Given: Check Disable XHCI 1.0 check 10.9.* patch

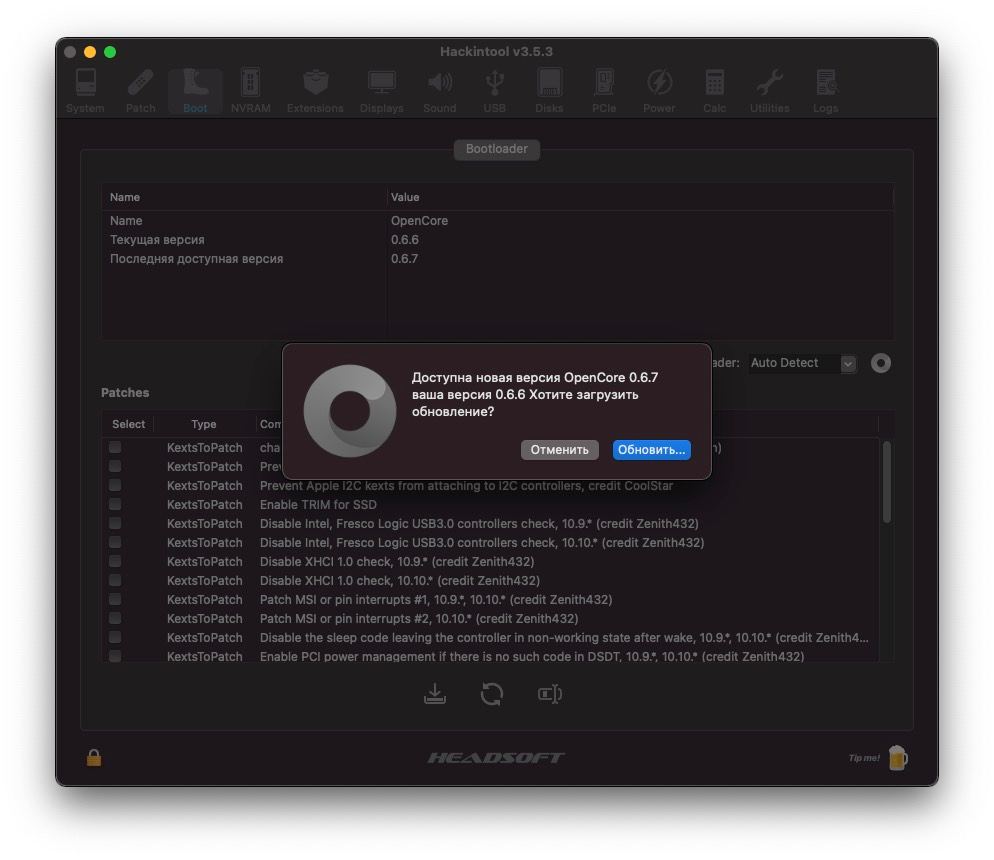Looking at the screenshot, I should pyautogui.click(x=115, y=562).
